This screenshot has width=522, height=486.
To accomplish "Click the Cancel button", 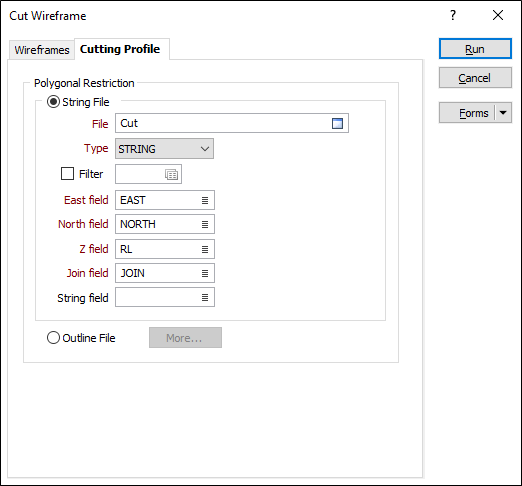I will [475, 78].
